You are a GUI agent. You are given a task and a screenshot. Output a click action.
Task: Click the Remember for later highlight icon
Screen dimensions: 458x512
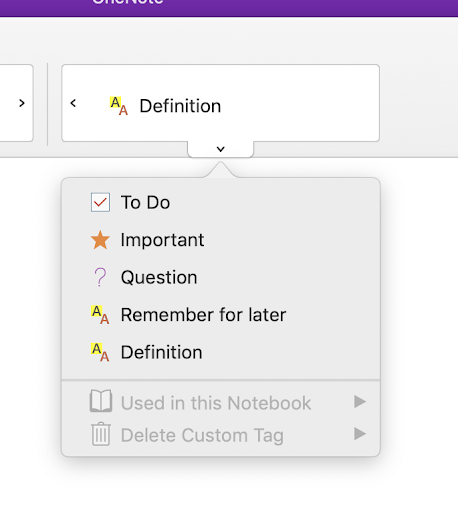[100, 315]
